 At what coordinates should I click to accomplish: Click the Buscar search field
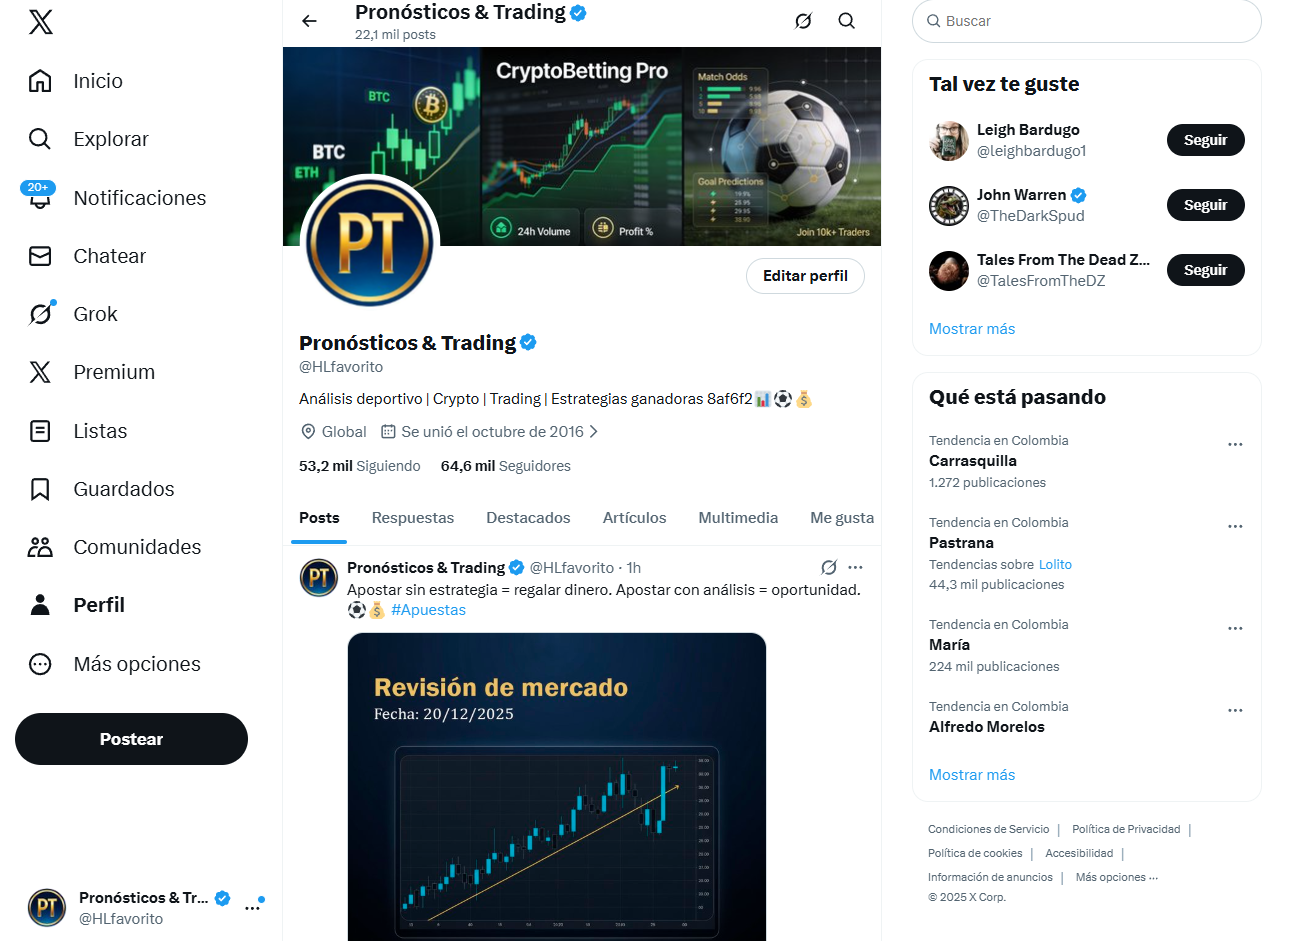tap(1087, 21)
